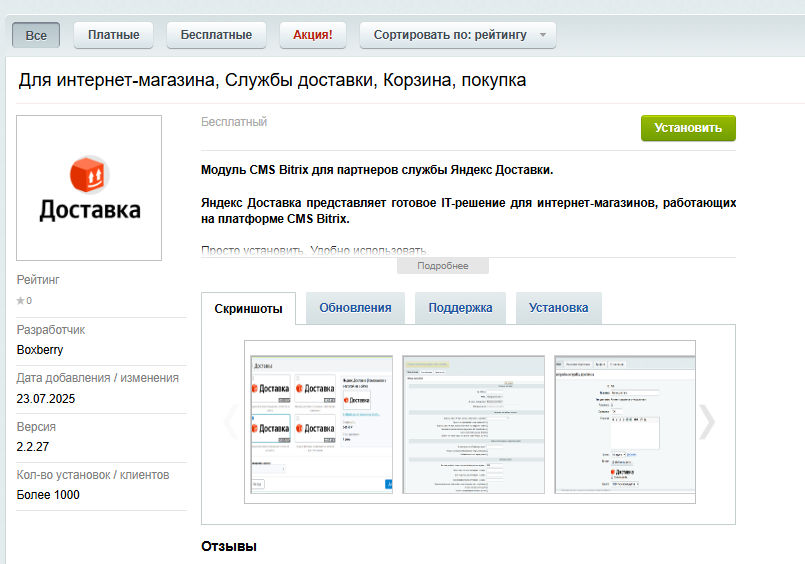Open the middle settings form screenshot thumbnail

point(473,424)
